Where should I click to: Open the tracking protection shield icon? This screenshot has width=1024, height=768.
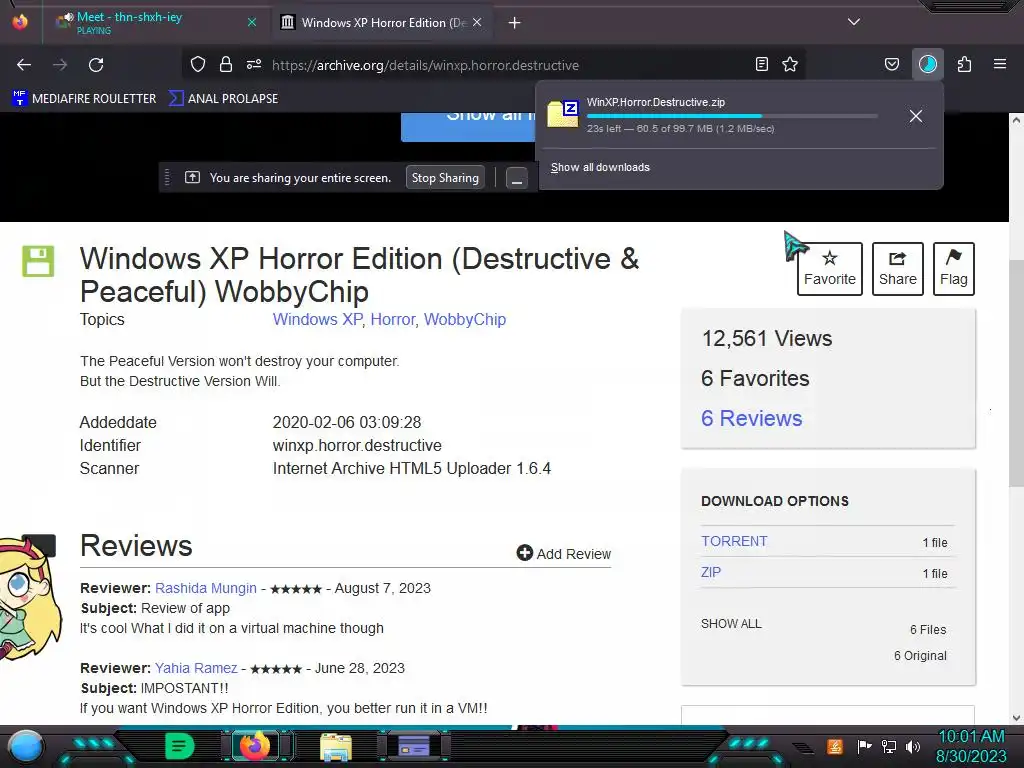198,64
